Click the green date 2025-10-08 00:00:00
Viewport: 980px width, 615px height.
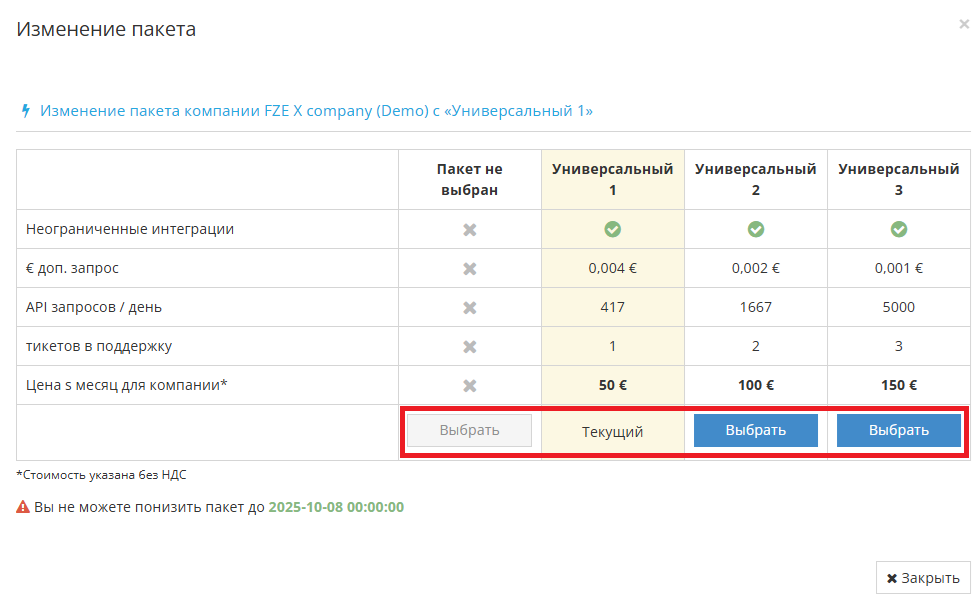pos(336,507)
